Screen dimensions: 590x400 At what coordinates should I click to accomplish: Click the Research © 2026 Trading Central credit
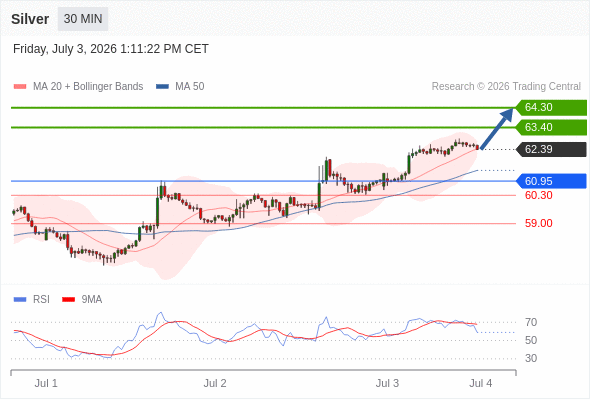point(506,87)
